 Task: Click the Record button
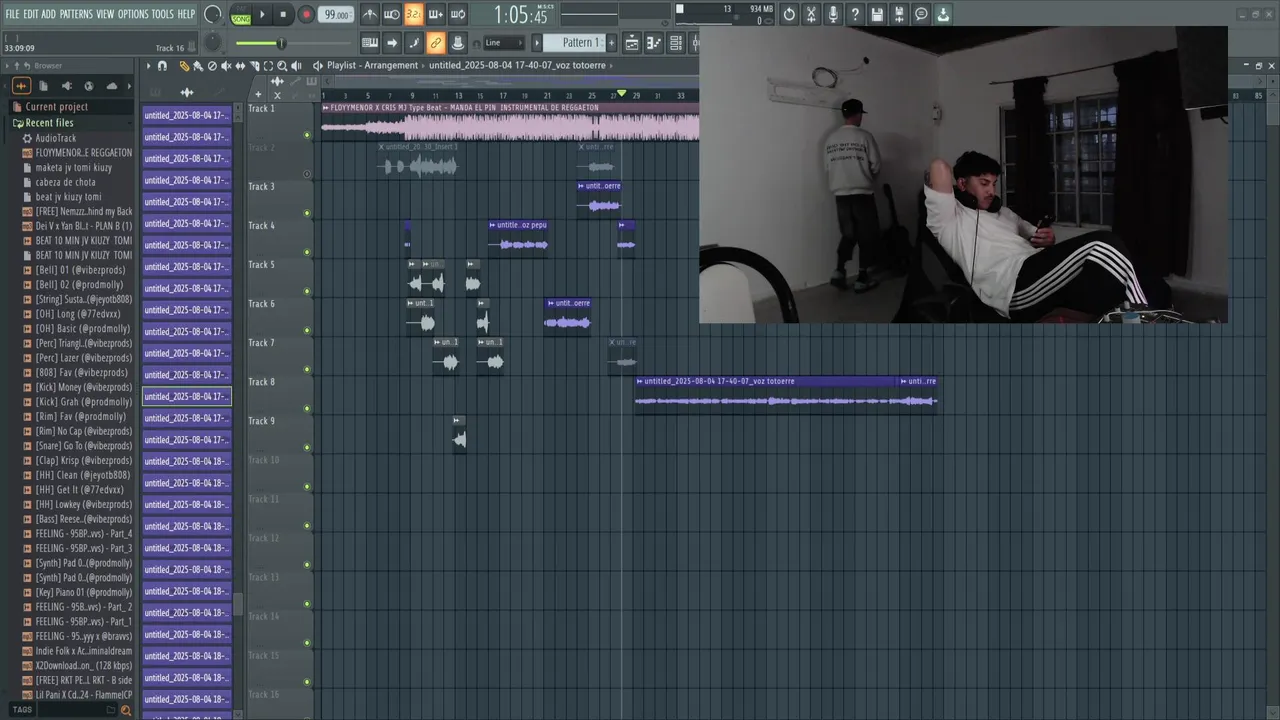point(306,14)
